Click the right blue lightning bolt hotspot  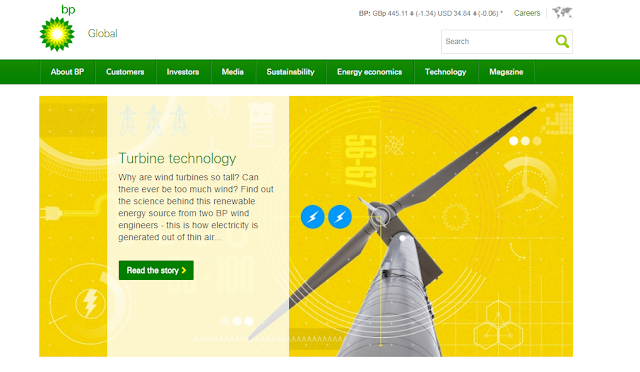(x=340, y=217)
